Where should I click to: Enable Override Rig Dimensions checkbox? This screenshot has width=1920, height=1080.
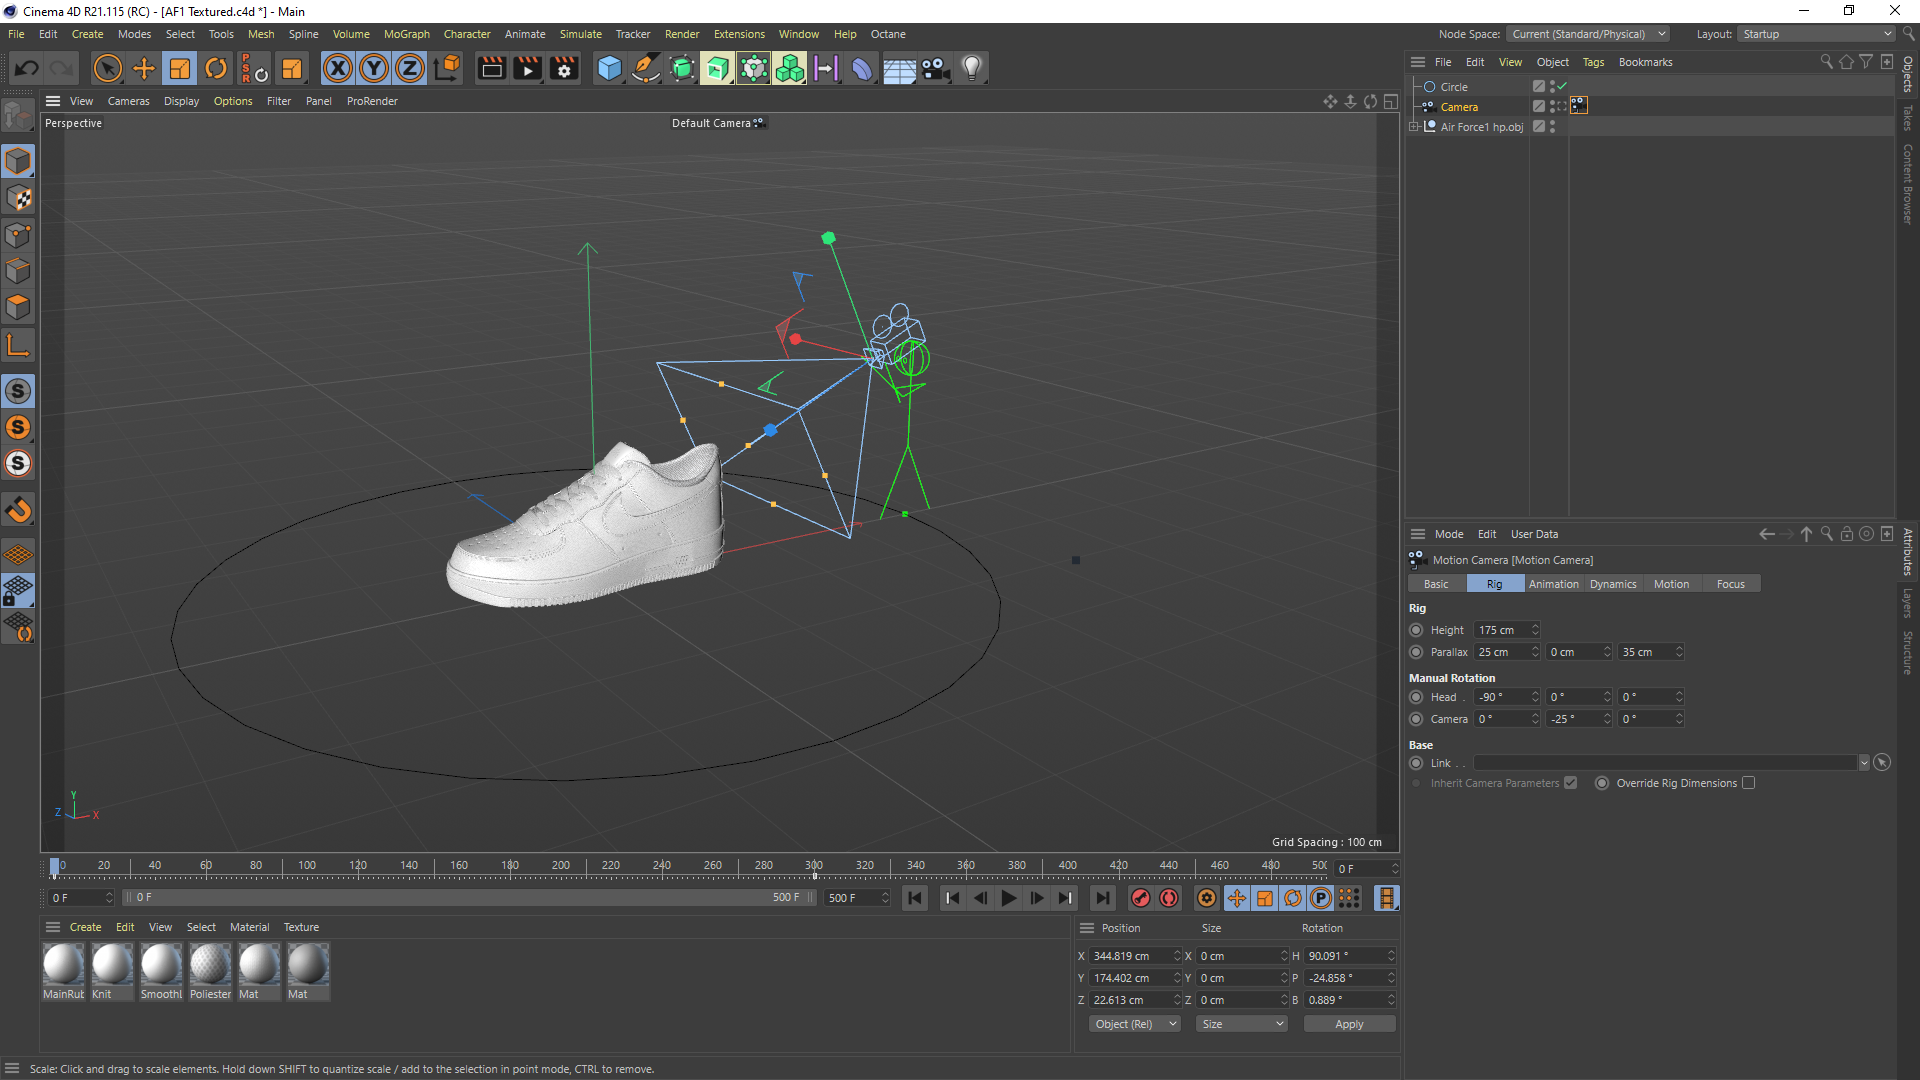(x=1748, y=783)
